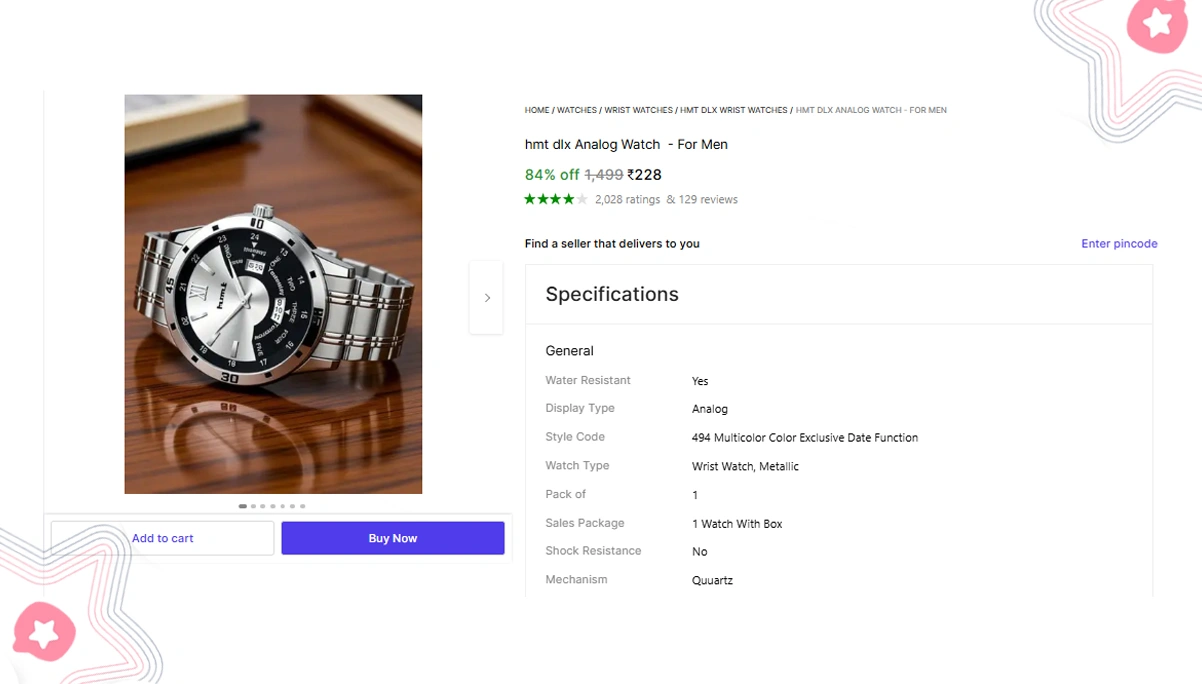The height and width of the screenshot is (684, 1202).
Task: Select the last carousel dot
Action: (302, 506)
